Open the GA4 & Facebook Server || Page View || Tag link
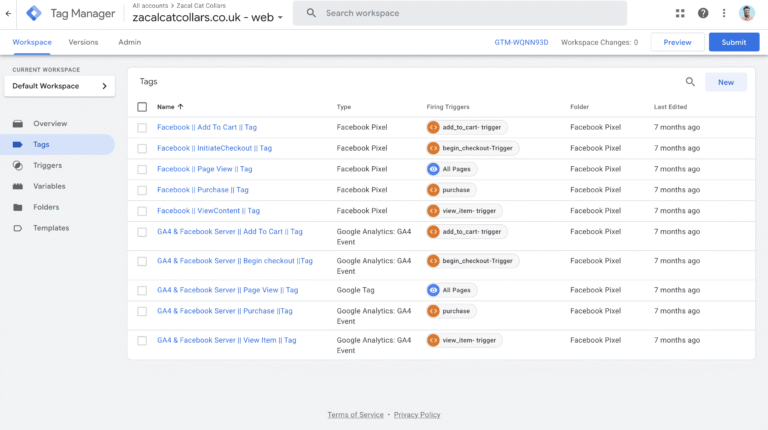The width and height of the screenshot is (768, 430). (227, 290)
